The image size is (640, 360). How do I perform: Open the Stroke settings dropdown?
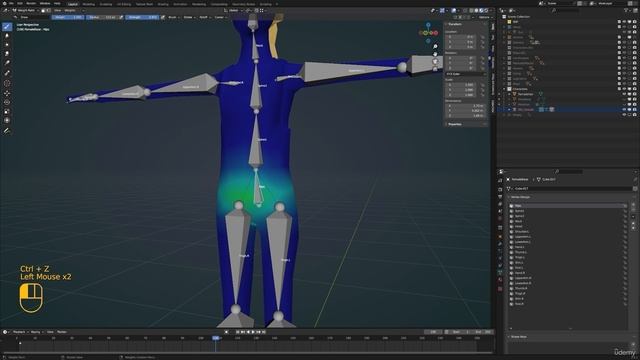coord(189,17)
